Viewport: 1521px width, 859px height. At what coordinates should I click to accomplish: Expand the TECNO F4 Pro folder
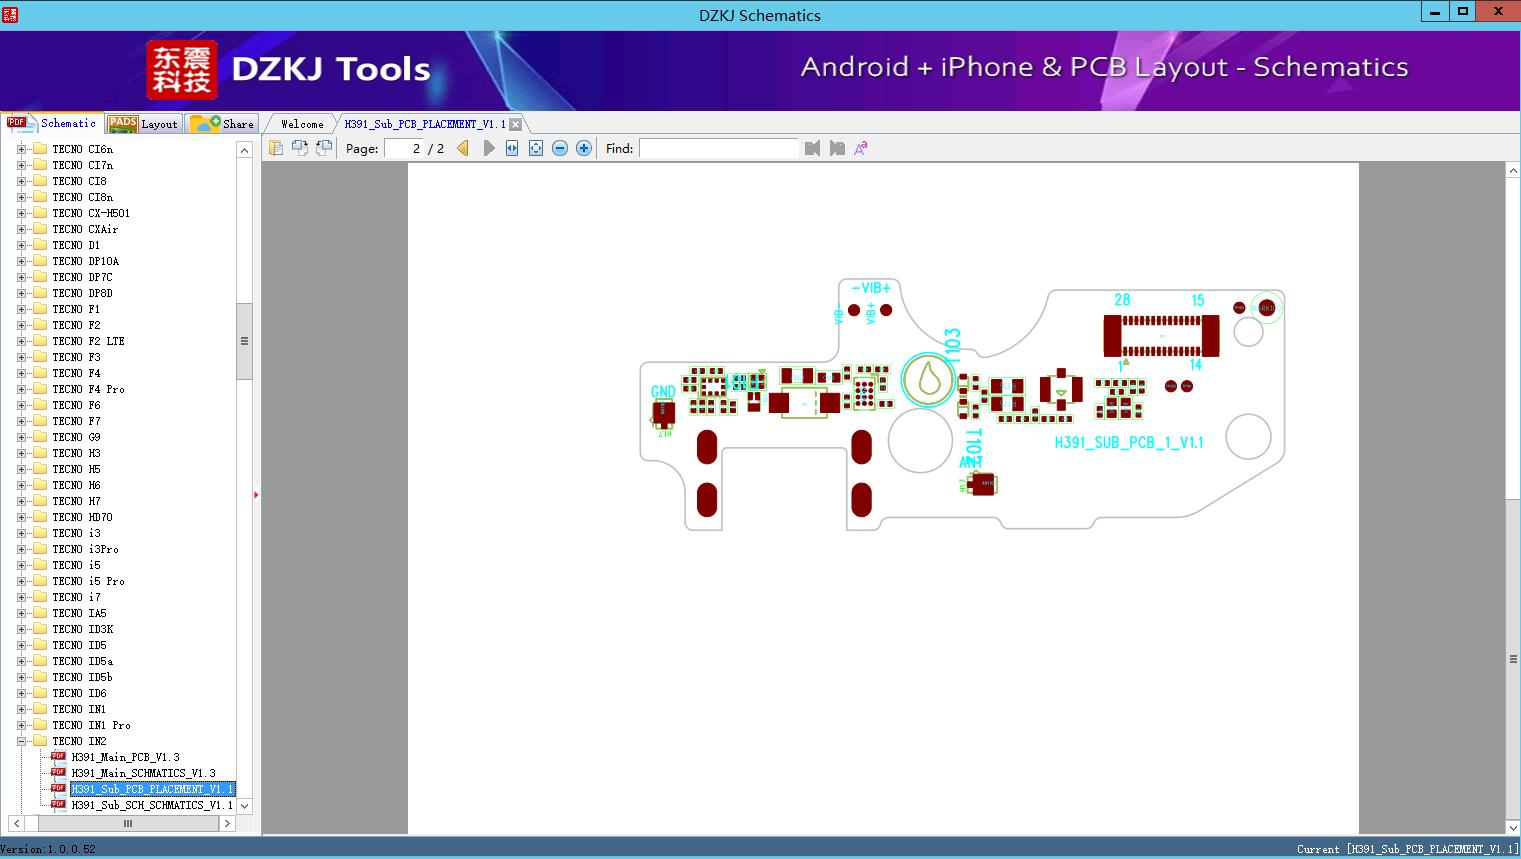21,389
